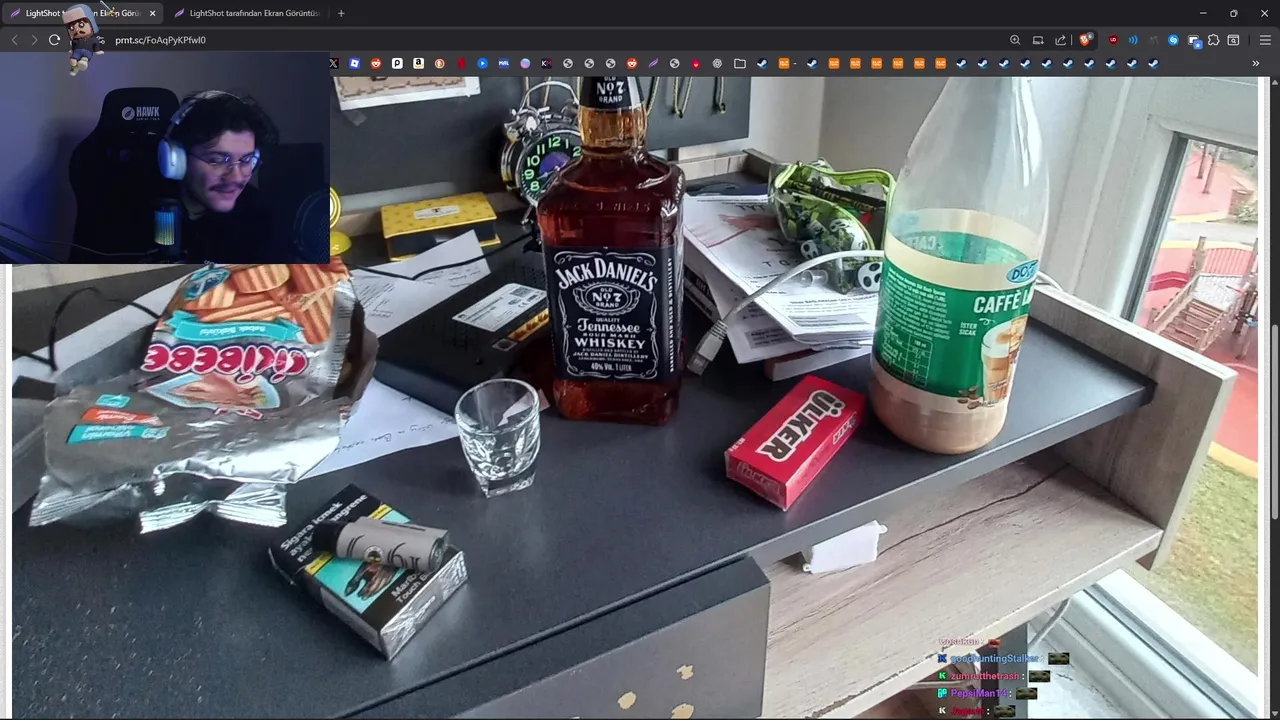
Task: Click the screenshot tool icon in toolbar
Action: 1194,40
